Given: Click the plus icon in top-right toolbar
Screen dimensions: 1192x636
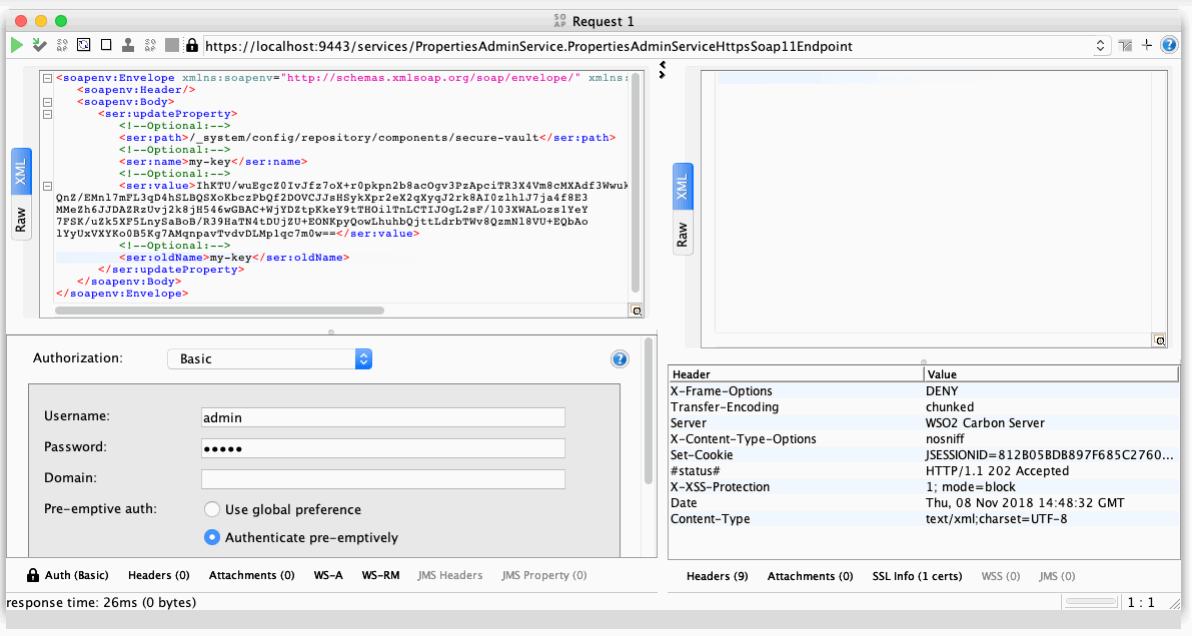Looking at the screenshot, I should click(1147, 45).
